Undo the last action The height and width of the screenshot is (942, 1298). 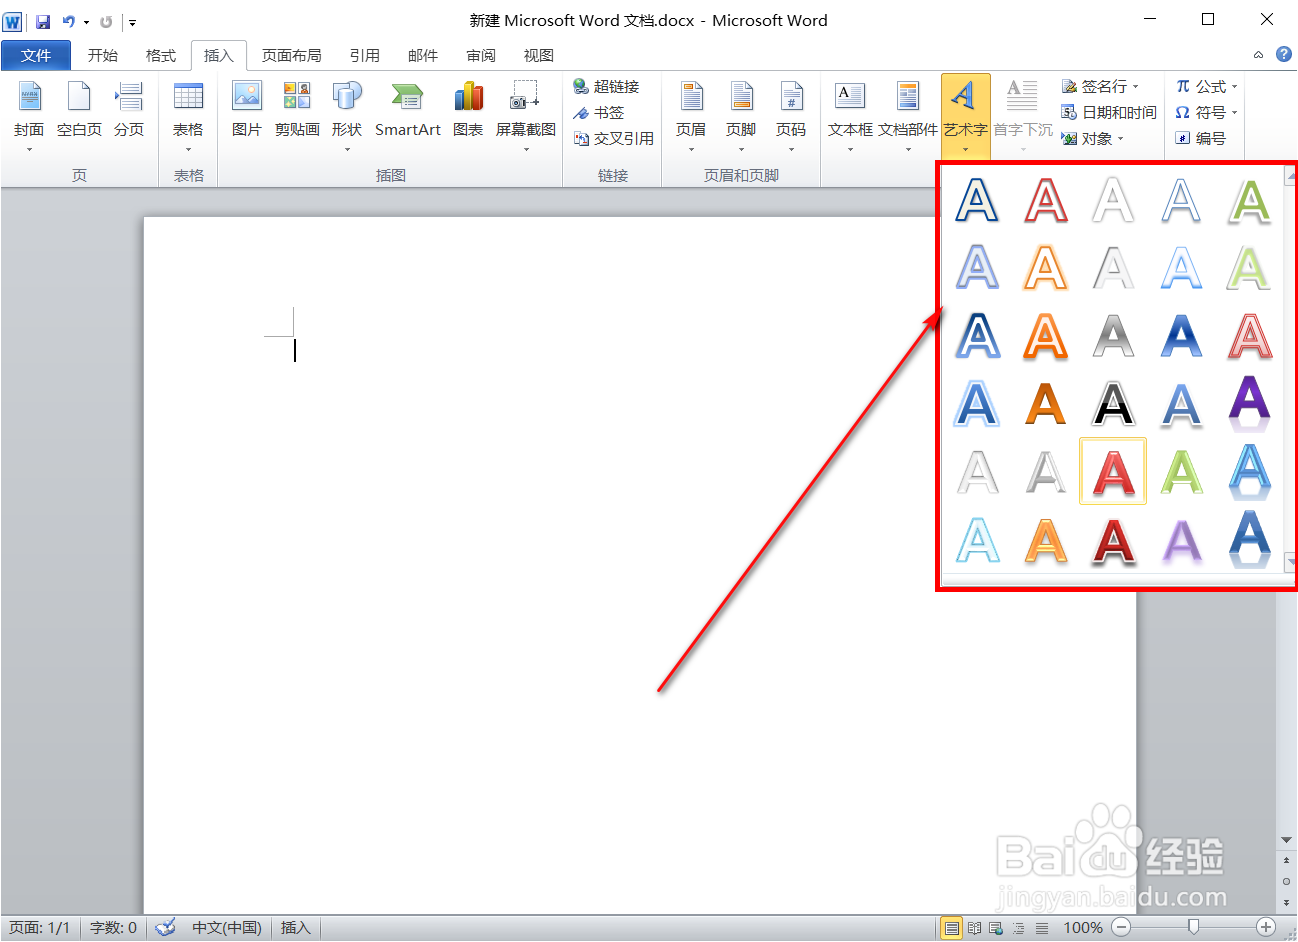68,21
